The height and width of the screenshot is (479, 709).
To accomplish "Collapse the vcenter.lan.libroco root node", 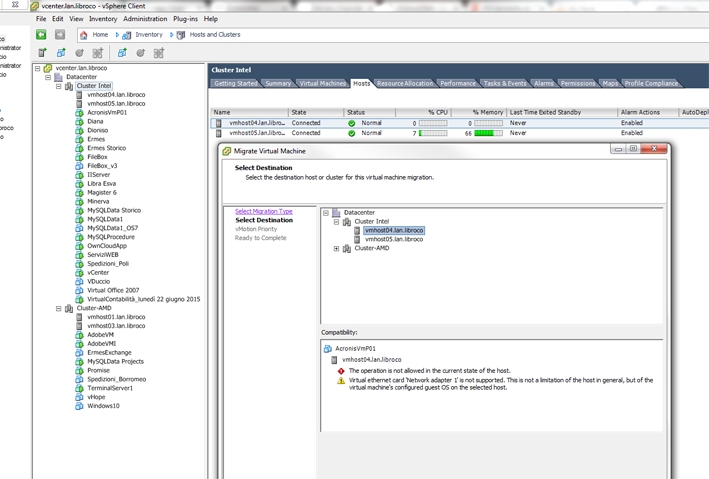I will coord(38,68).
